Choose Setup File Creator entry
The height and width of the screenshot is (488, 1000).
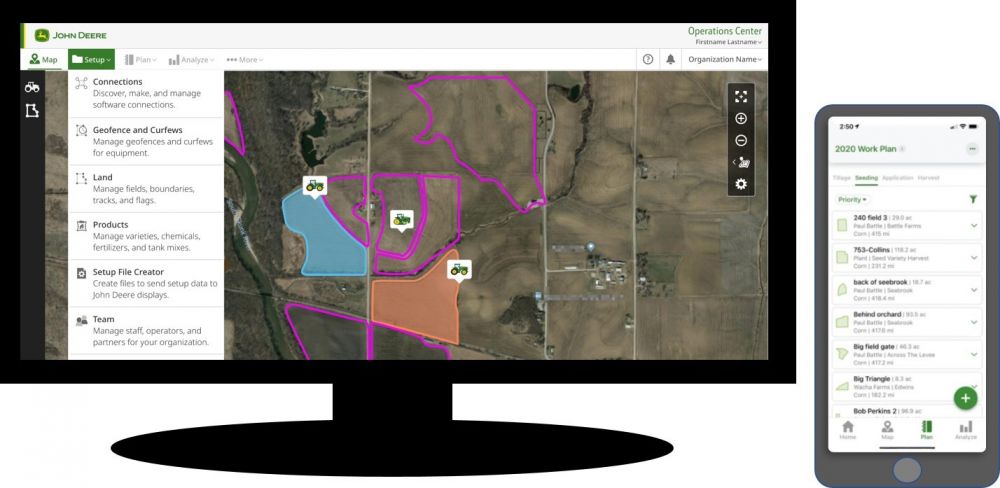coord(146,283)
